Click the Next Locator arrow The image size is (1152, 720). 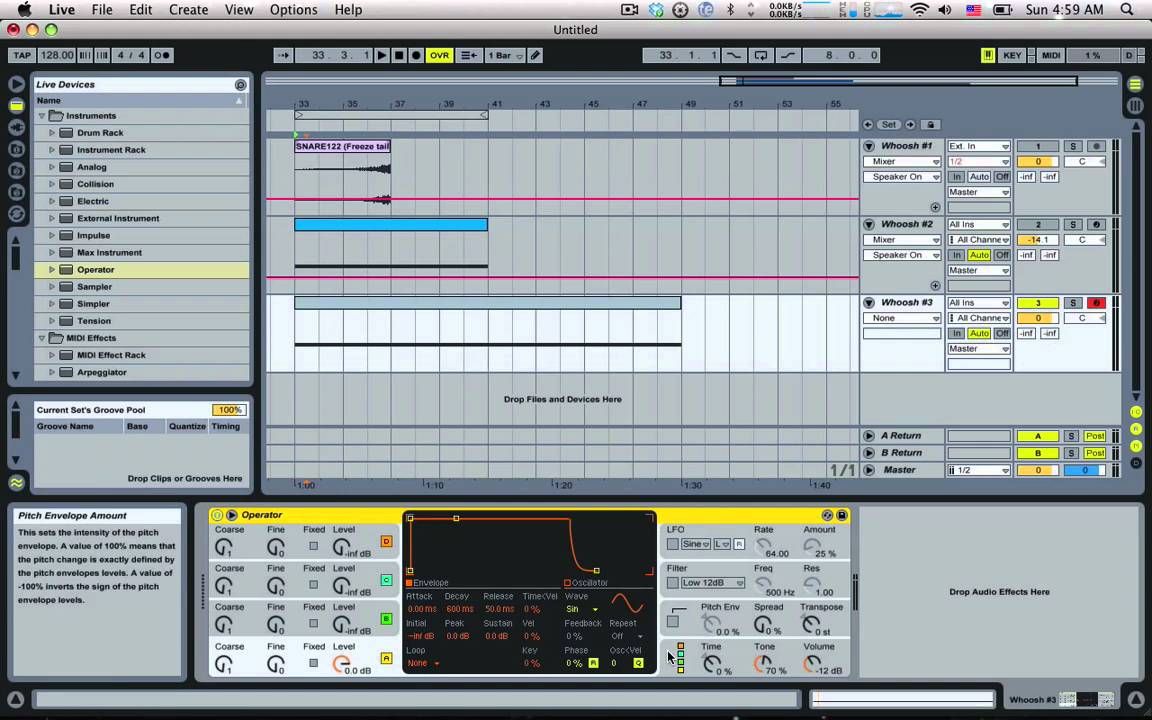tap(910, 125)
